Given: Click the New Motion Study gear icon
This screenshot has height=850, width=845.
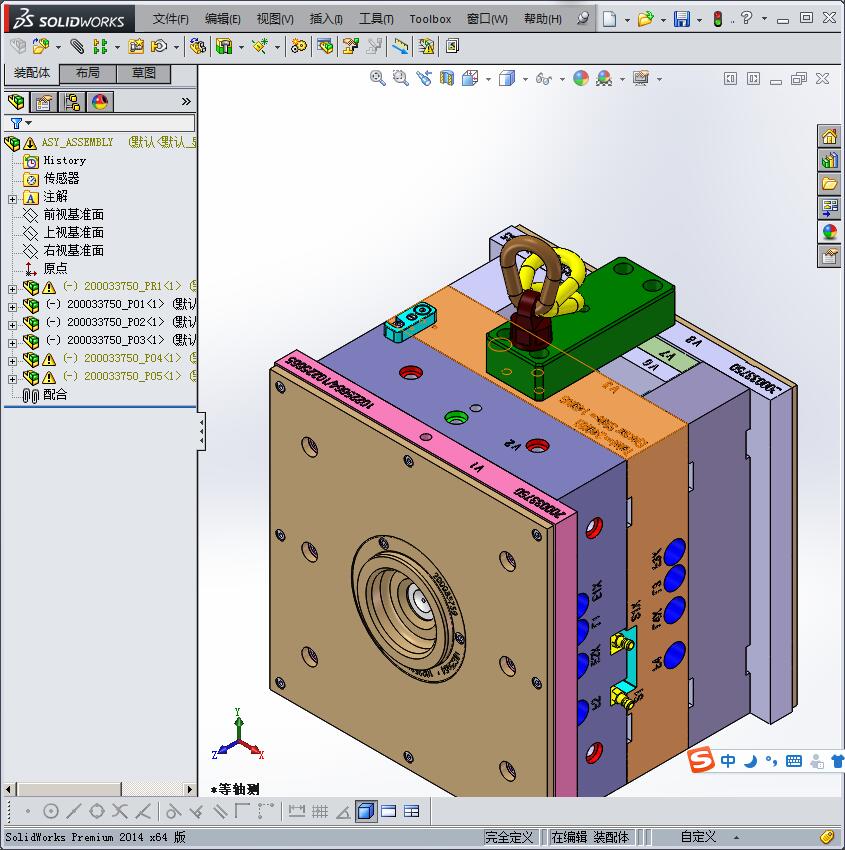Looking at the screenshot, I should pos(298,47).
